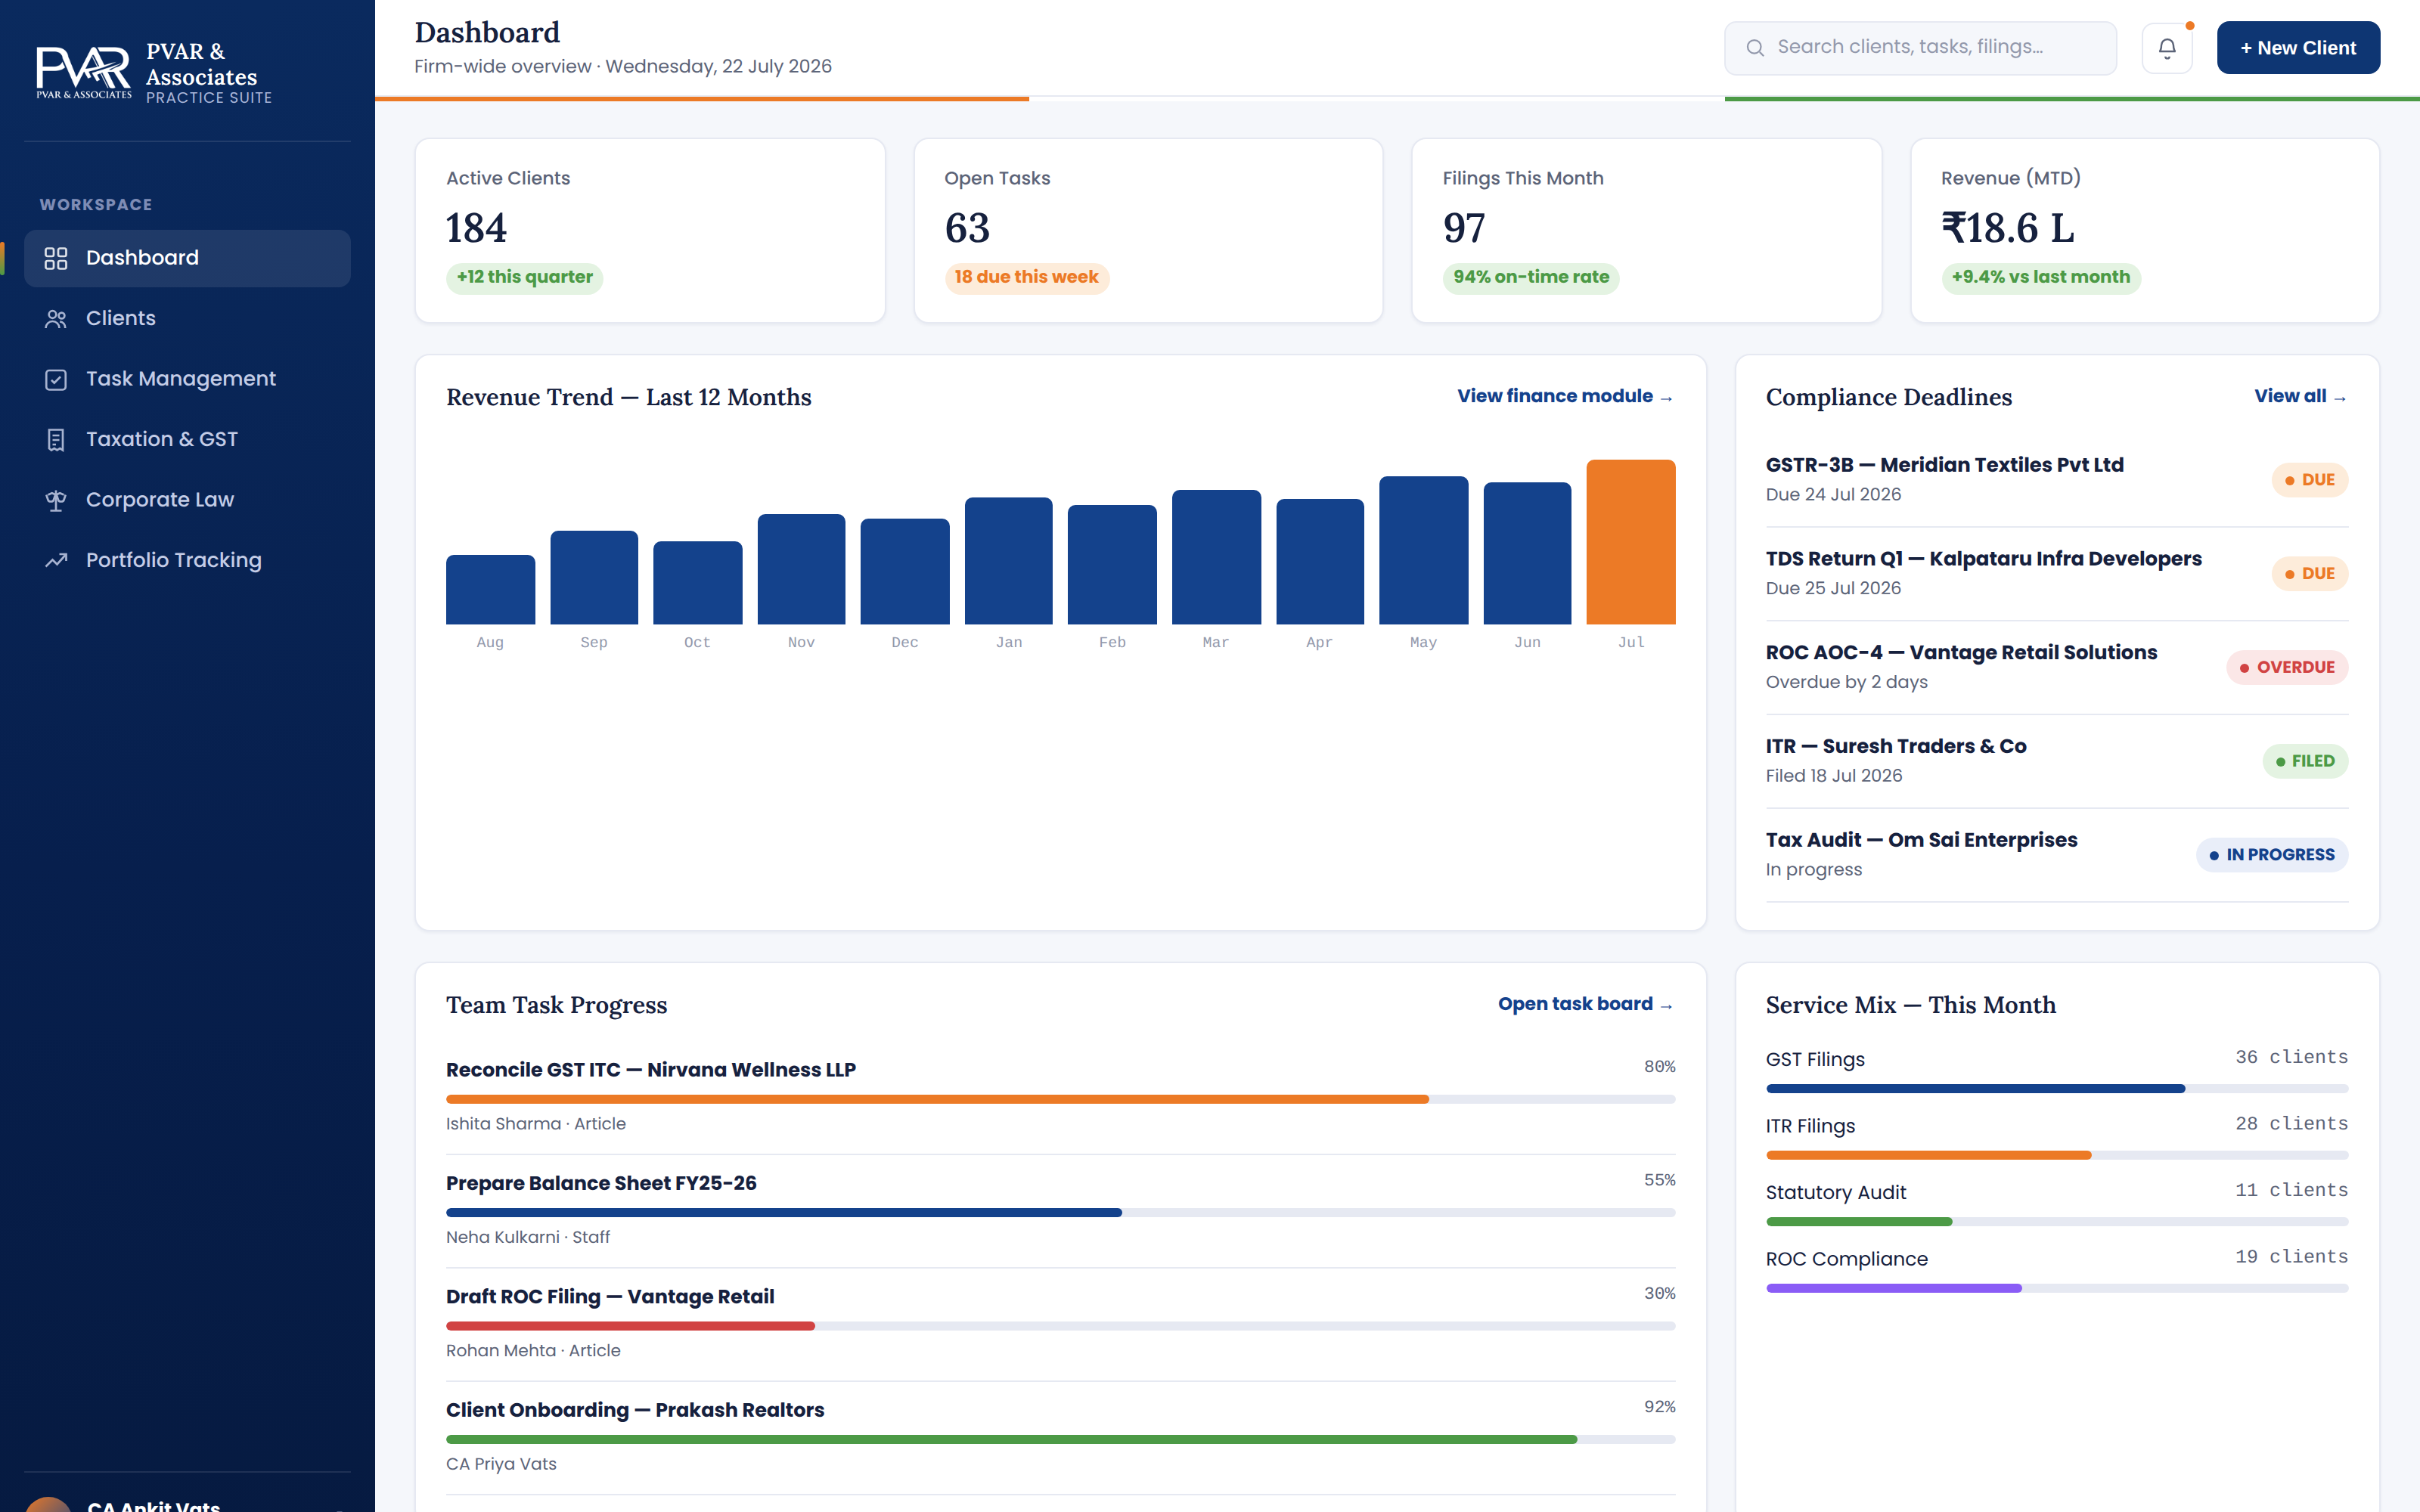Click the orange Jul revenue bar

pos(1631,542)
